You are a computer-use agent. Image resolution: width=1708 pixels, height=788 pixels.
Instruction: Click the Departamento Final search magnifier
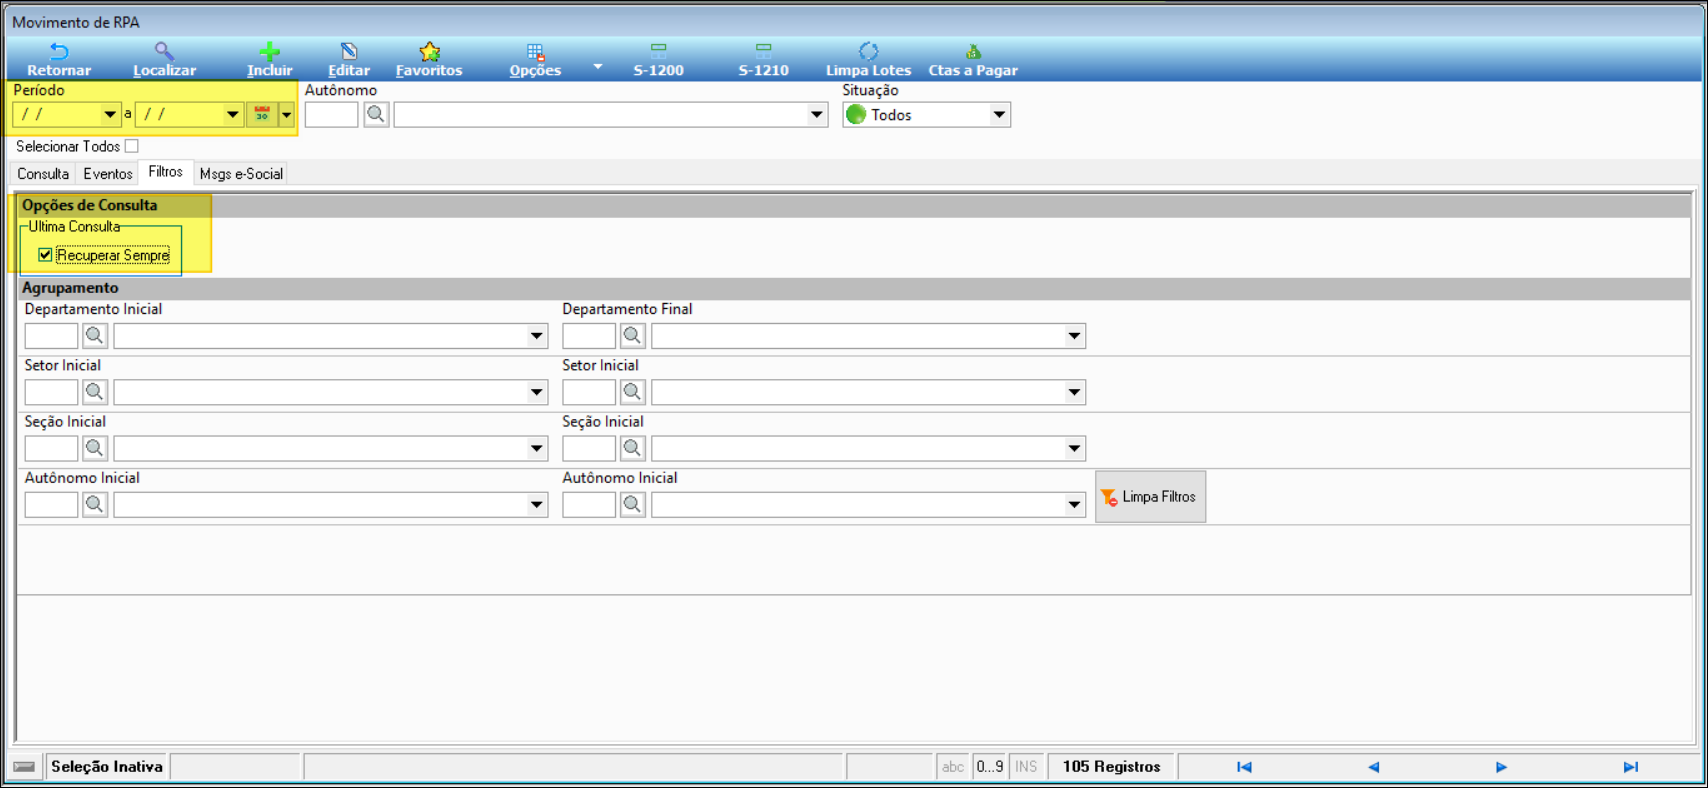click(x=632, y=336)
